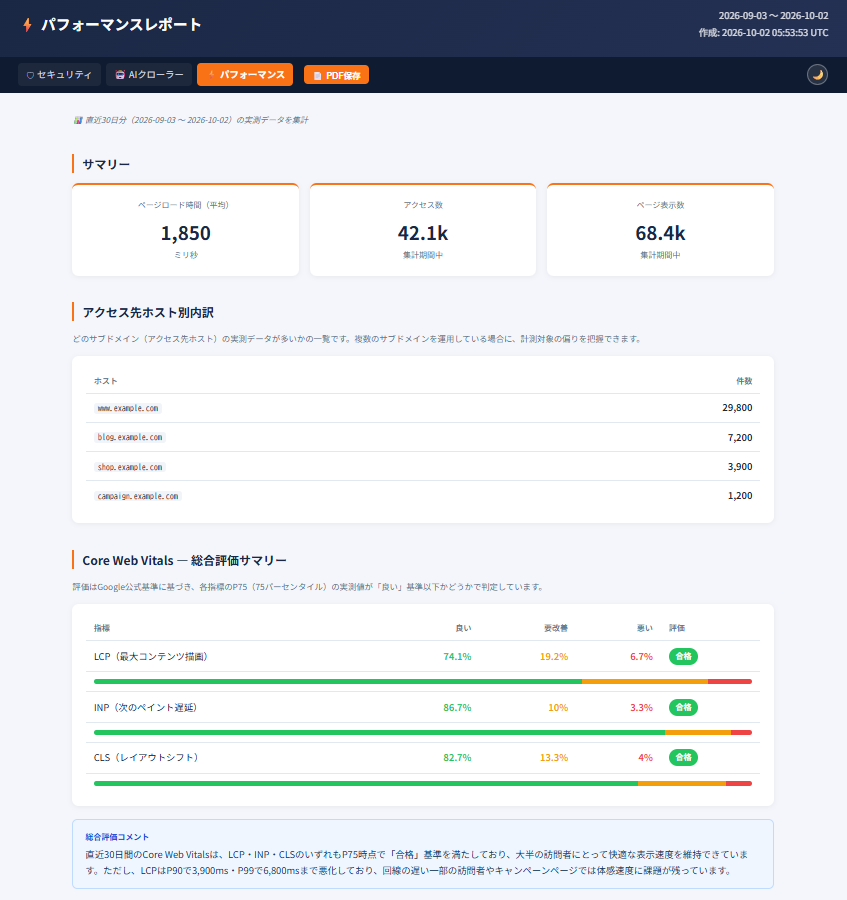Viewport: 847px width, 900px height.
Task: Click the CLS needs-improvement value 13.3%
Action: pyautogui.click(x=554, y=758)
